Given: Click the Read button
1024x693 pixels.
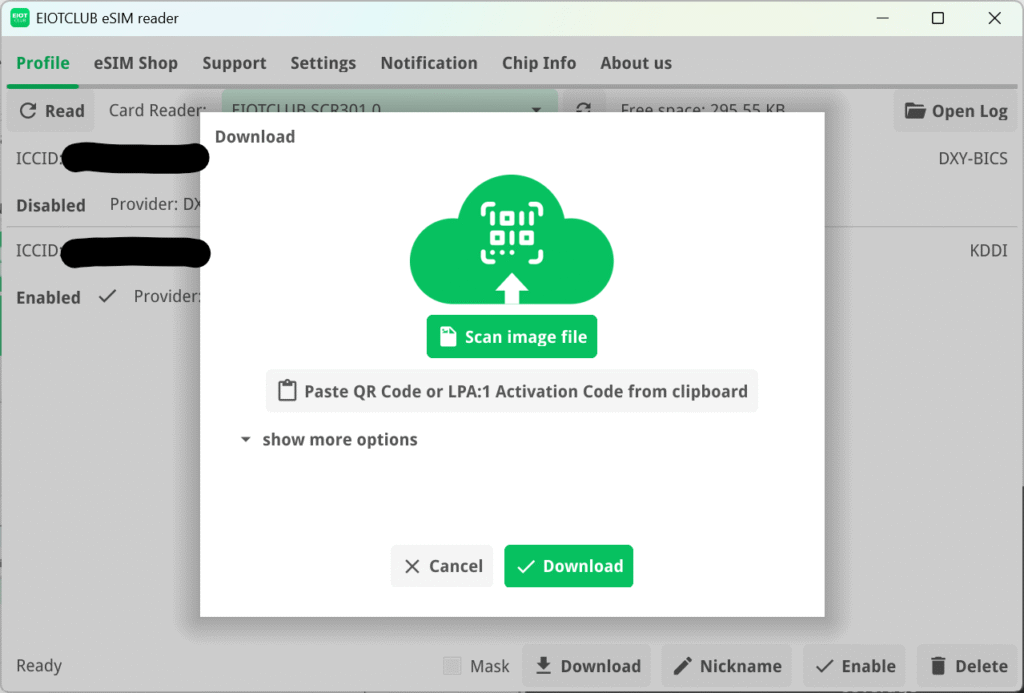Looking at the screenshot, I should click(52, 110).
